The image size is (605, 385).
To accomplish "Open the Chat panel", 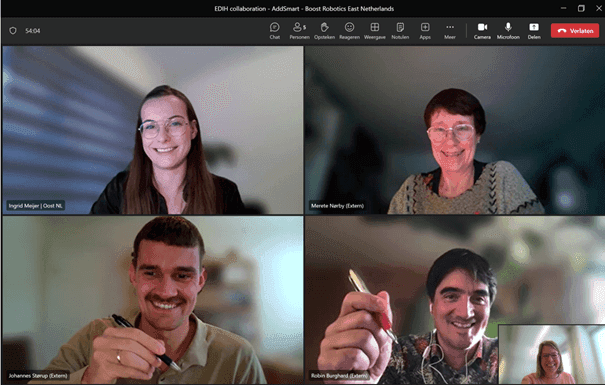I will click(x=274, y=31).
